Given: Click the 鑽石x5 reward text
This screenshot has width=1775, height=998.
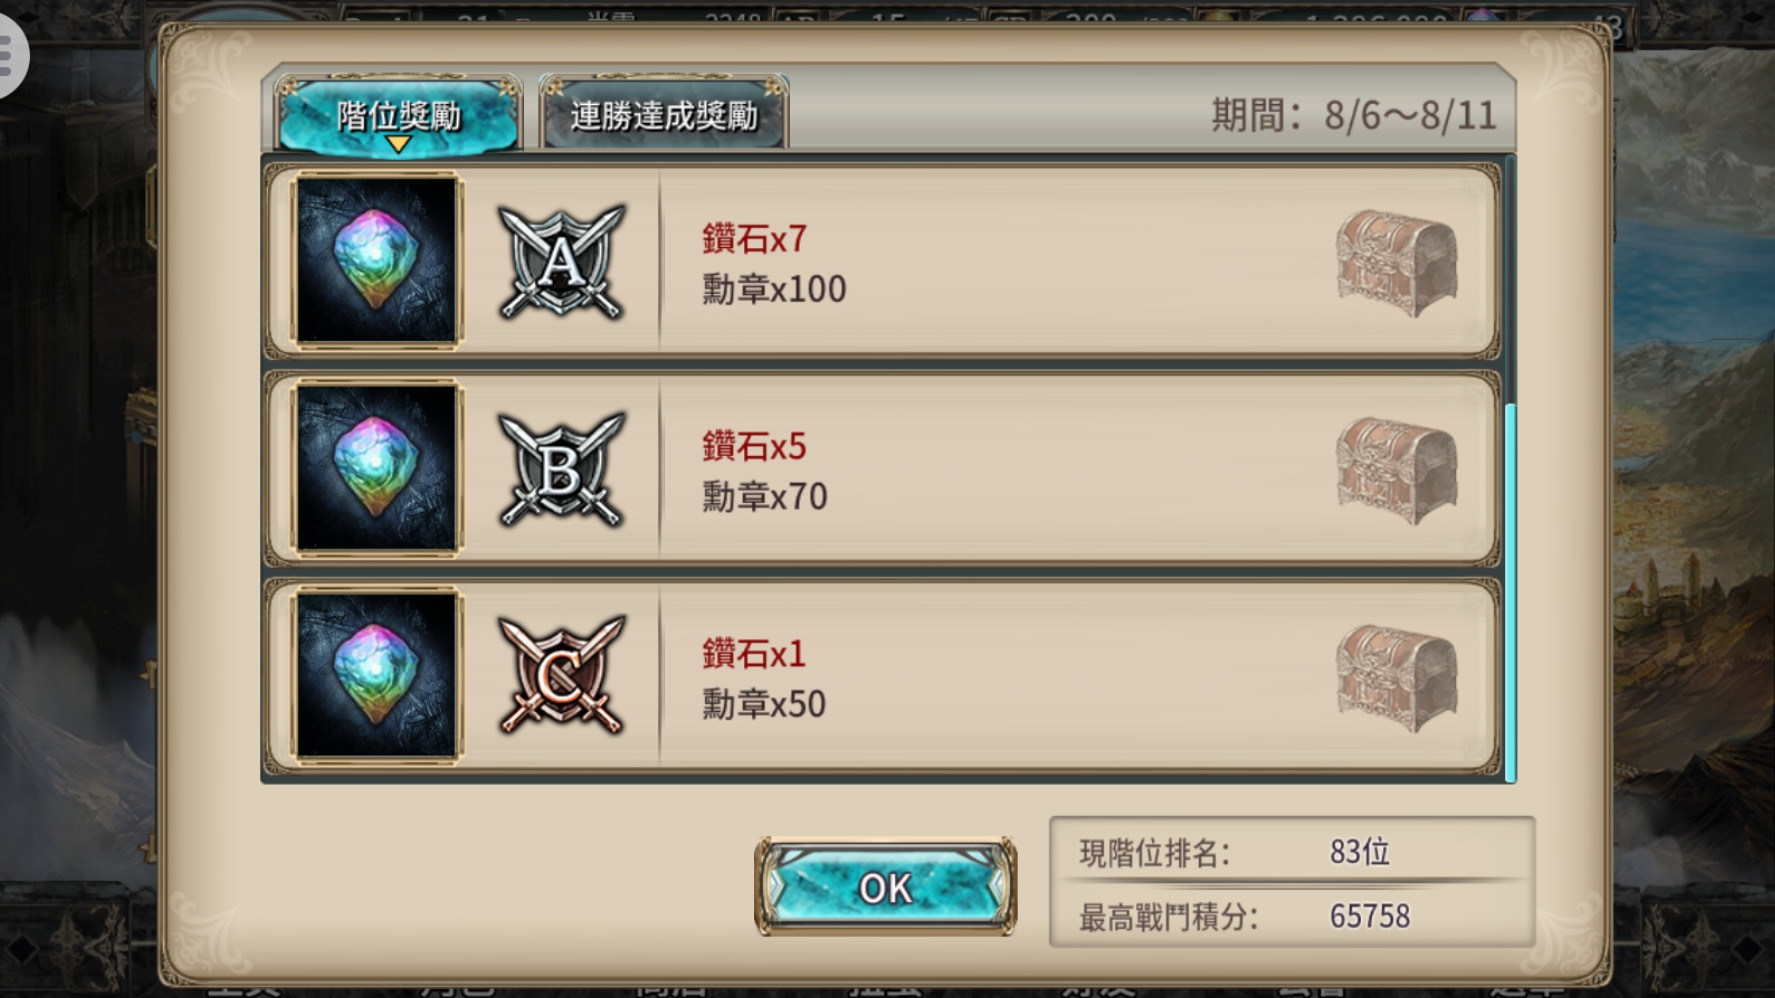Looking at the screenshot, I should (x=754, y=446).
